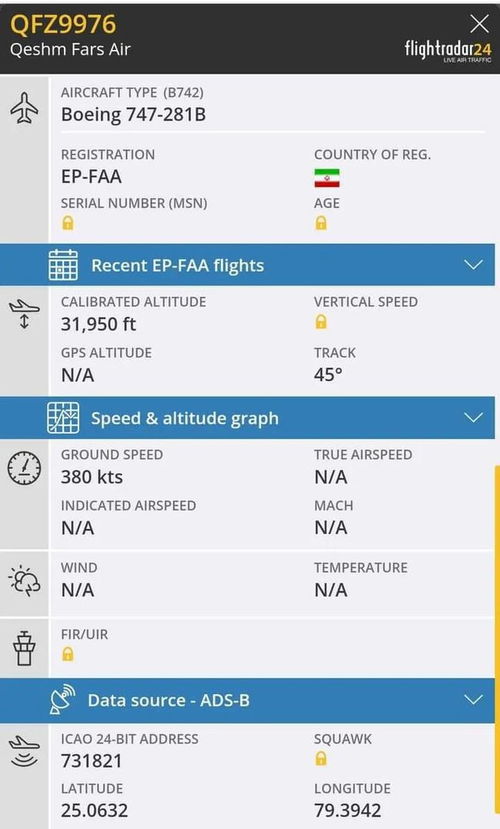Click the calendar icon beside Recent flights
Viewport: 500px width, 829px height.
point(63,265)
